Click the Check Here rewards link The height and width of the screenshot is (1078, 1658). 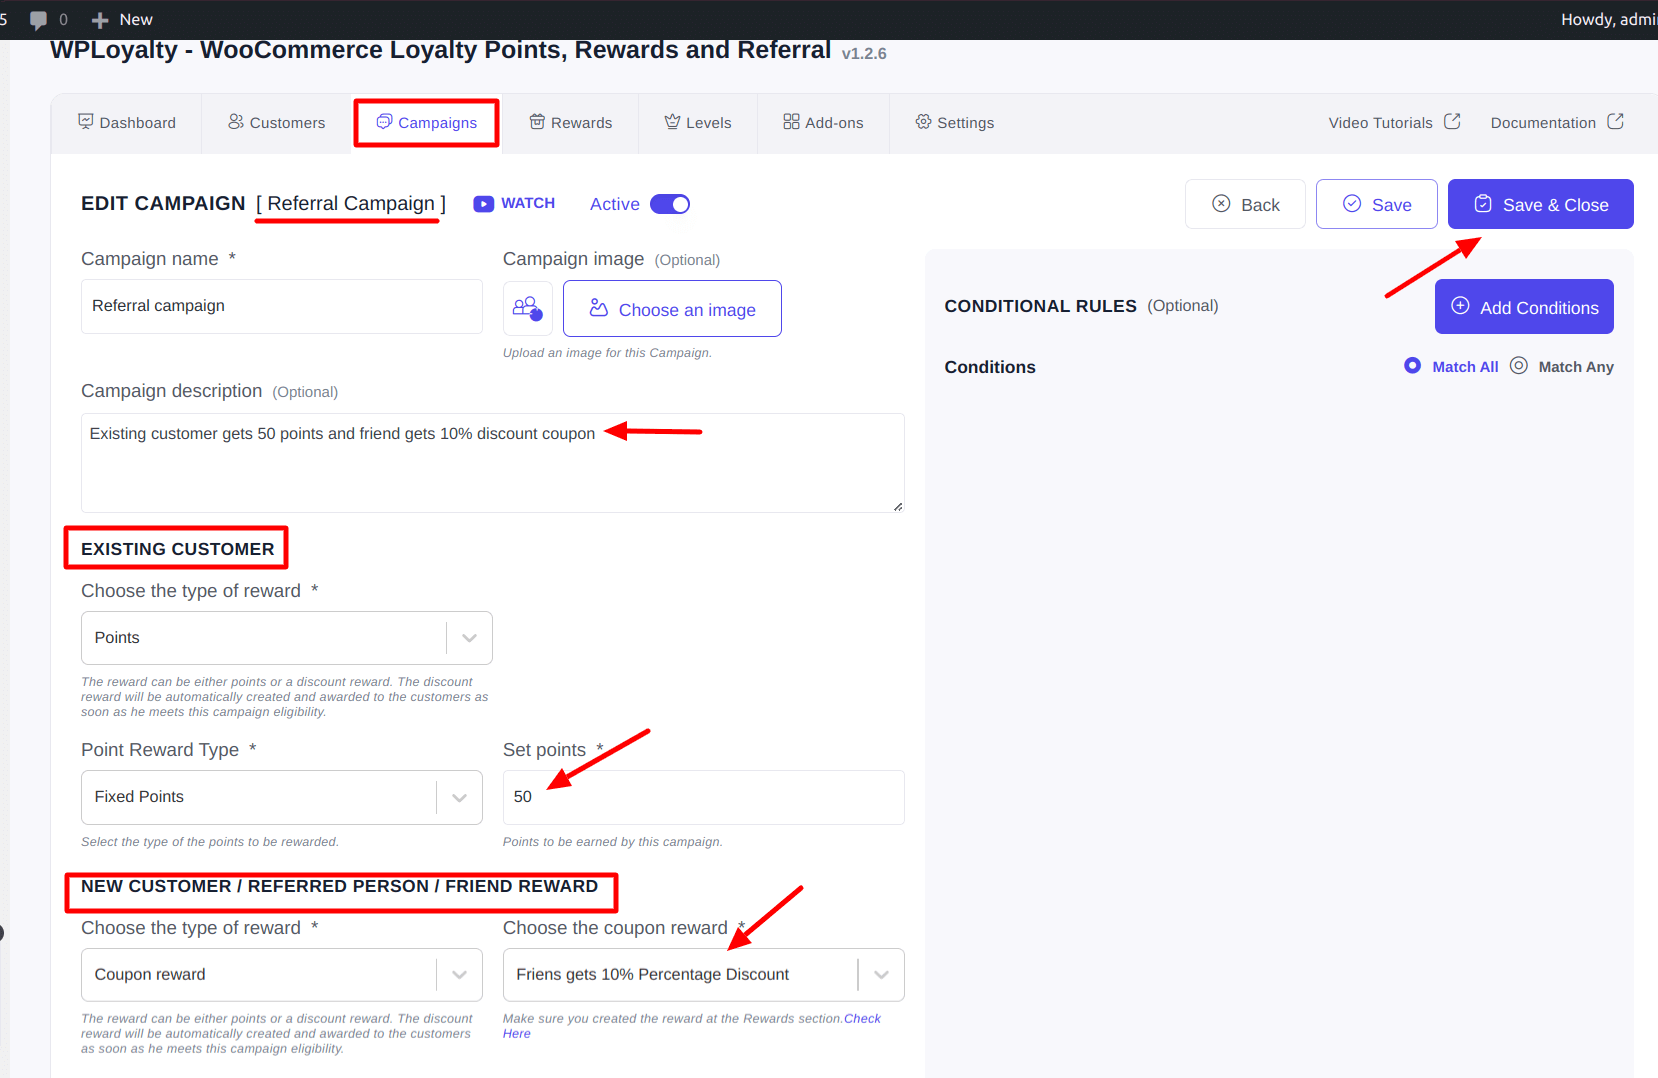pos(862,1019)
